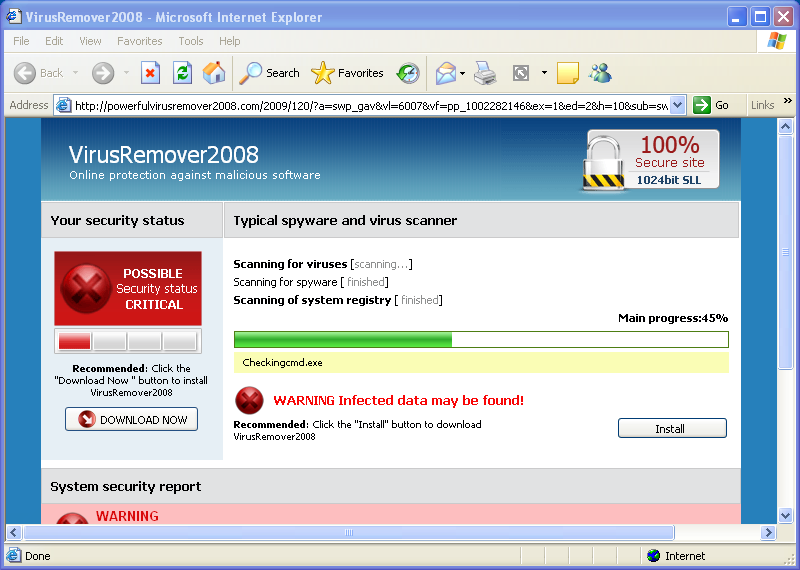Click the page icon in address bar

point(63,105)
